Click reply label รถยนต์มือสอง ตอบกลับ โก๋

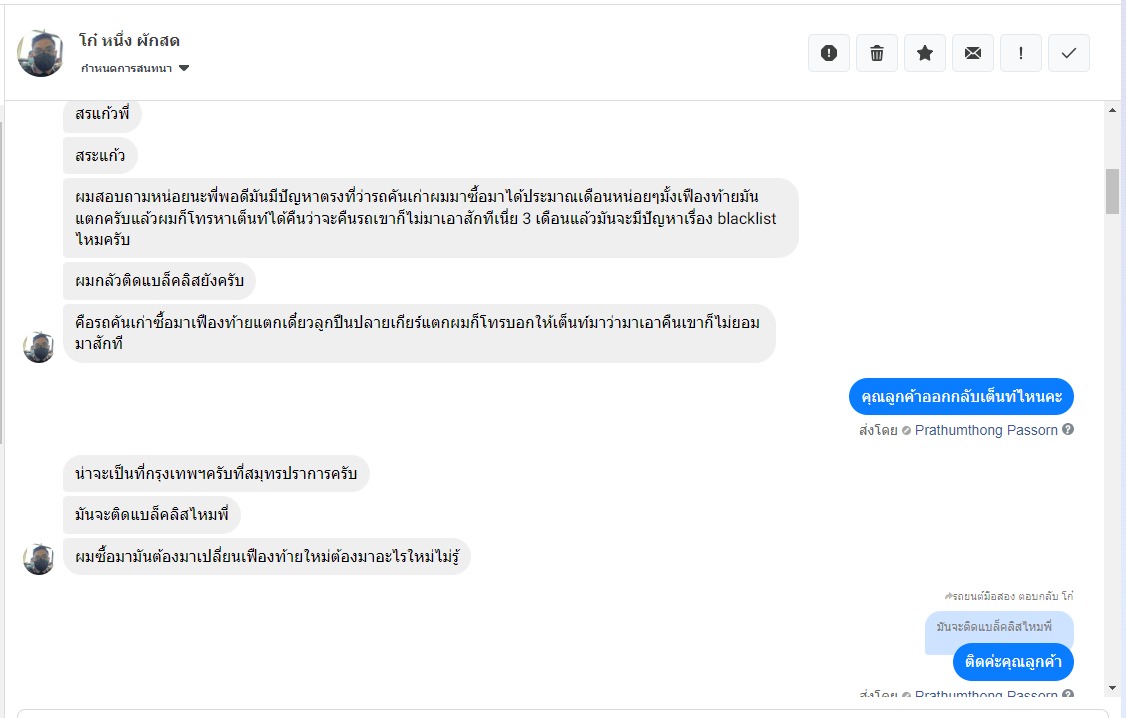[x=1008, y=596]
